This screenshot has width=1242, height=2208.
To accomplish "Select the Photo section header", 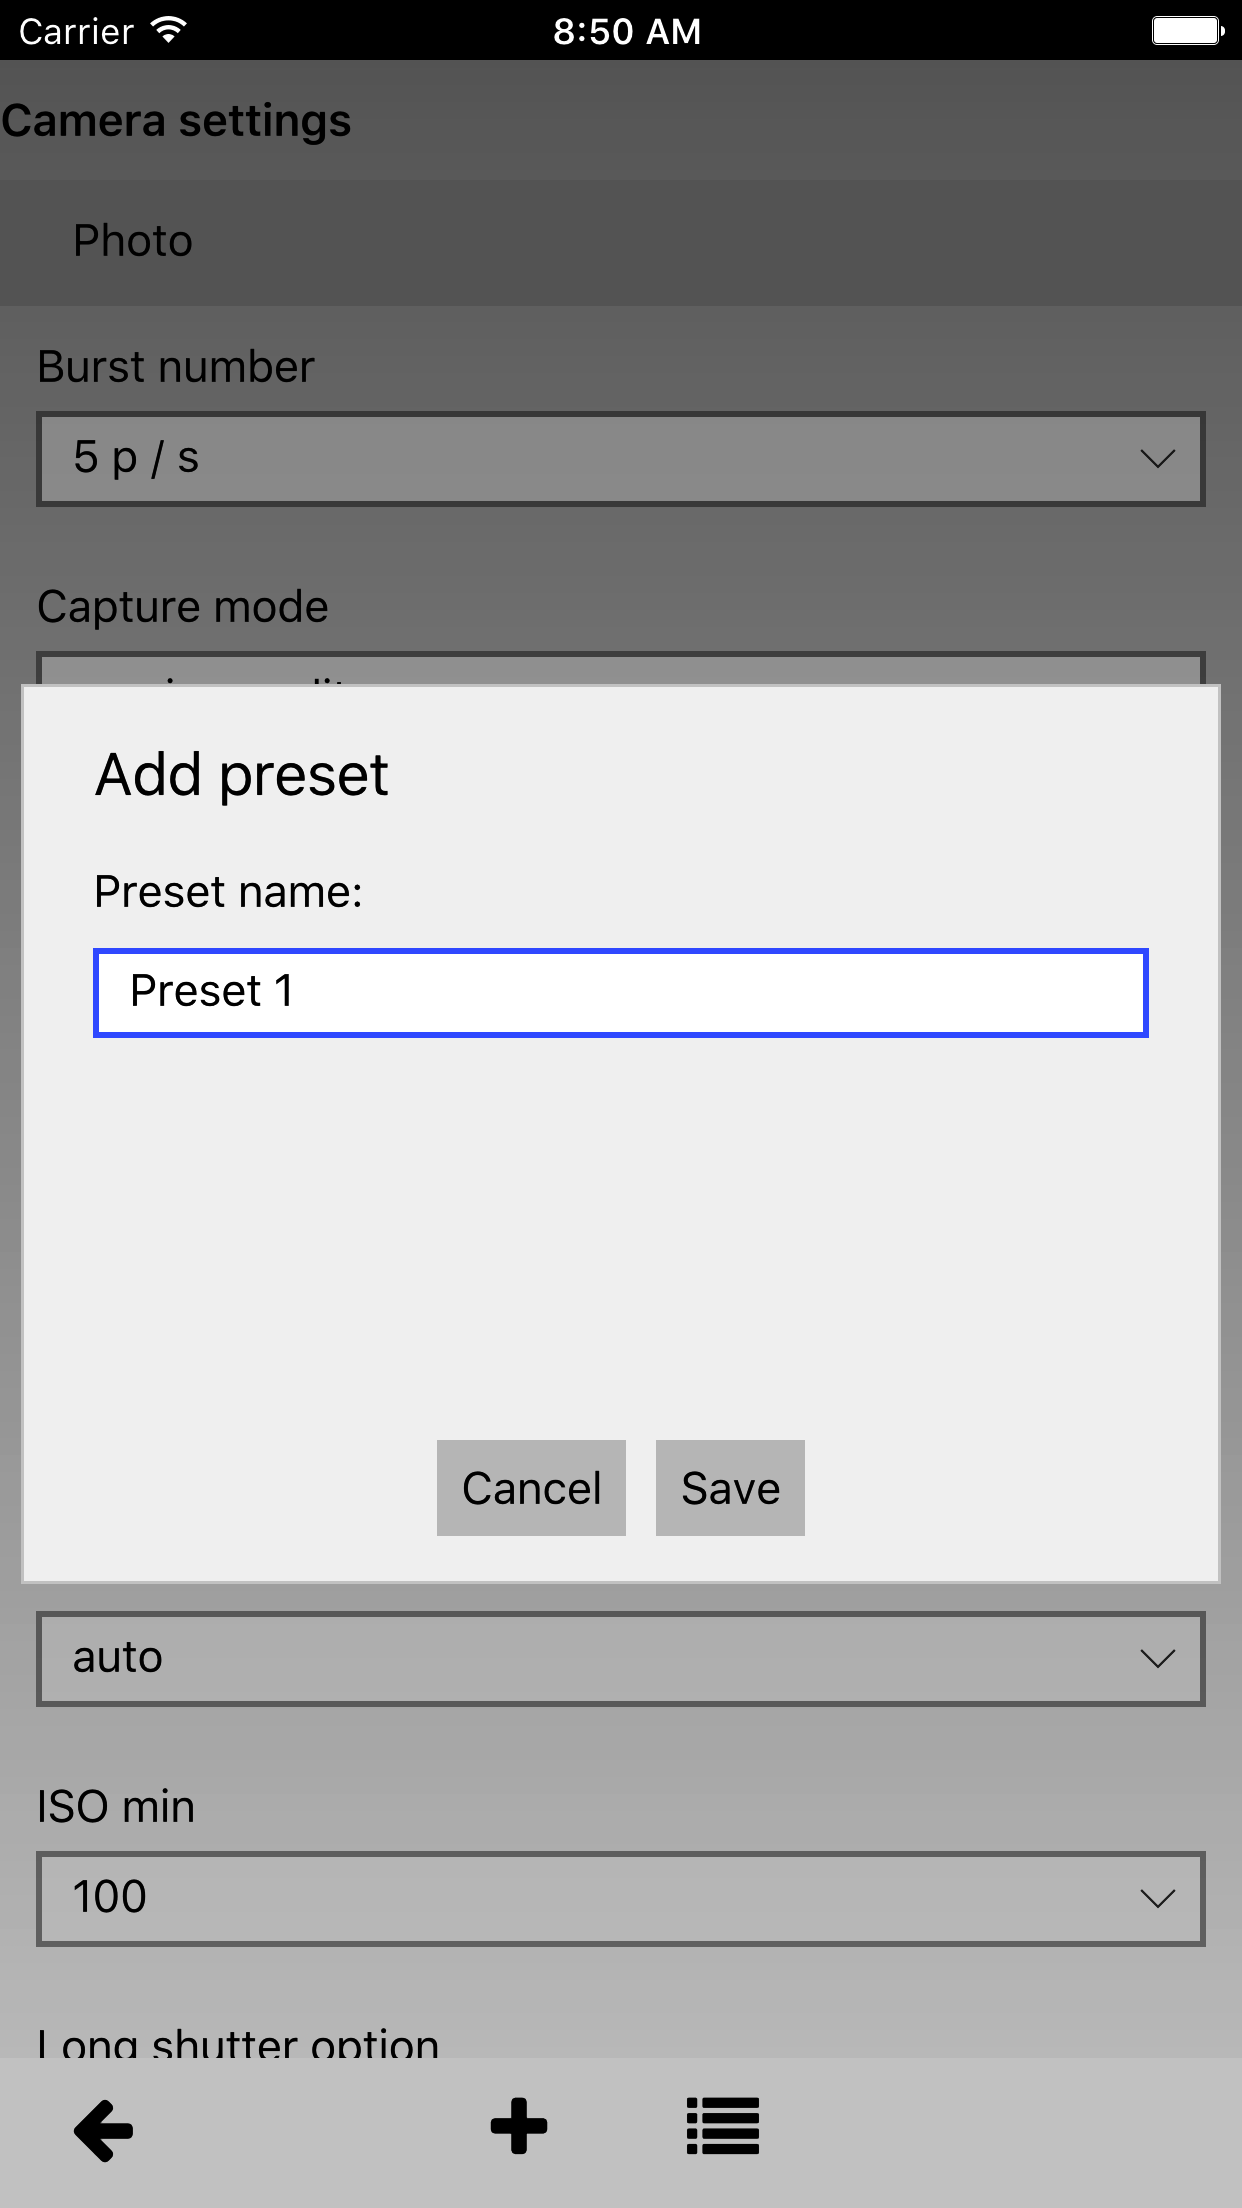I will click(133, 241).
